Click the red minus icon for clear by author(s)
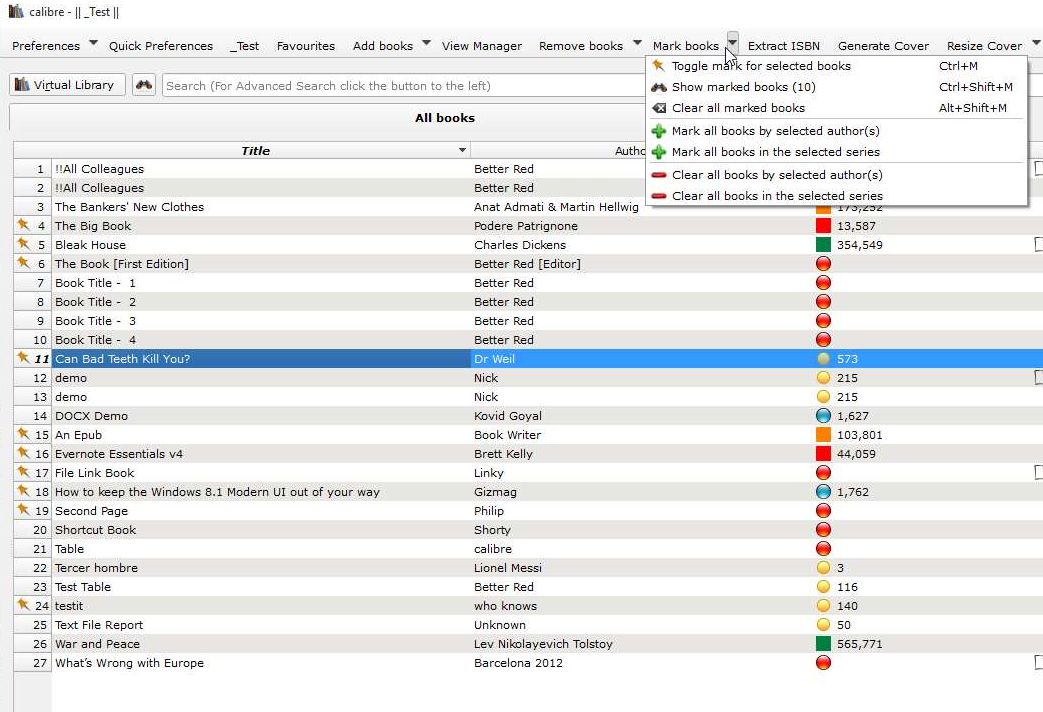Screen dimensions: 1043x712 (659, 175)
